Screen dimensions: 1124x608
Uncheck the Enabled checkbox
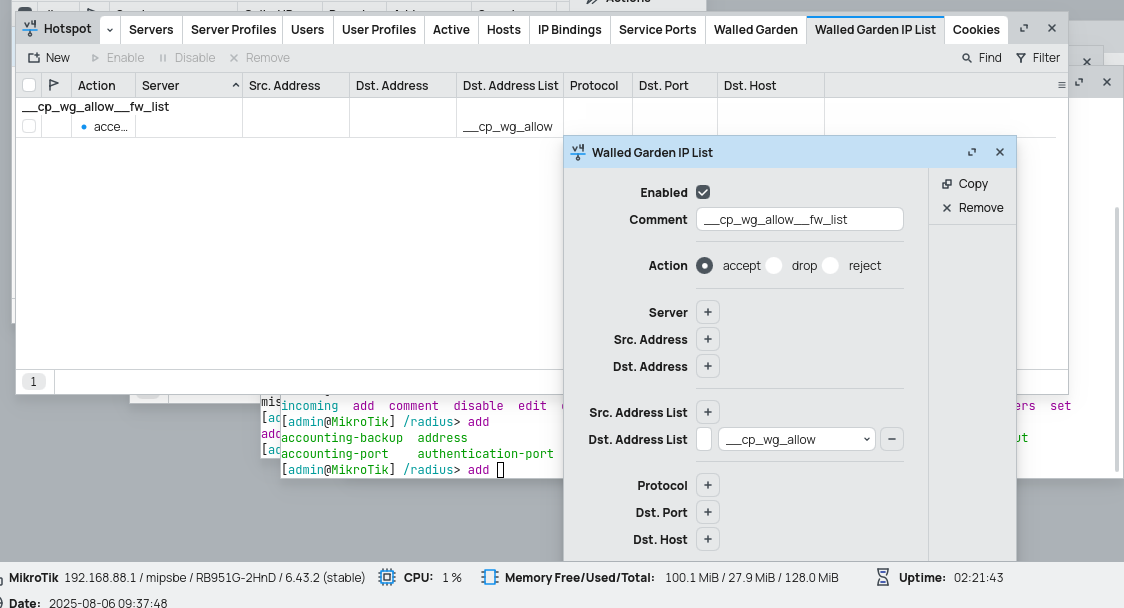point(703,192)
